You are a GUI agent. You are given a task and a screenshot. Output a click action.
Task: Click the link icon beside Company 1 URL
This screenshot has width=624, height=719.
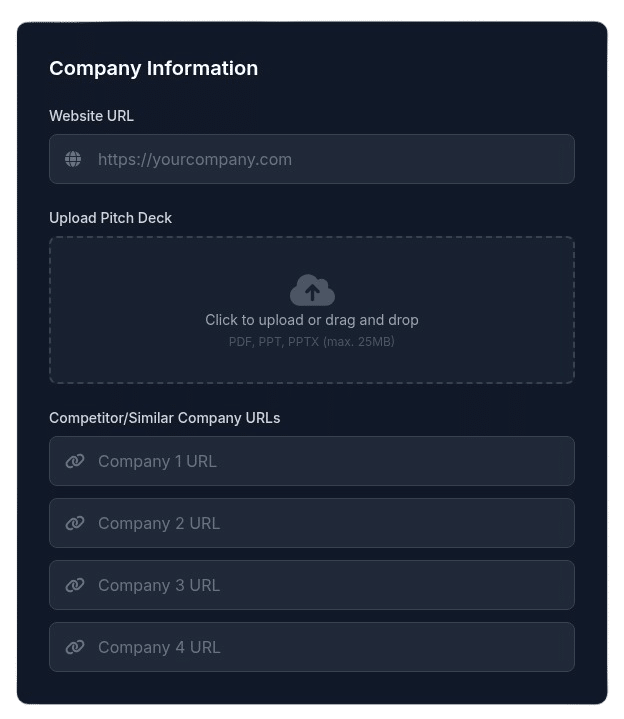click(74, 461)
